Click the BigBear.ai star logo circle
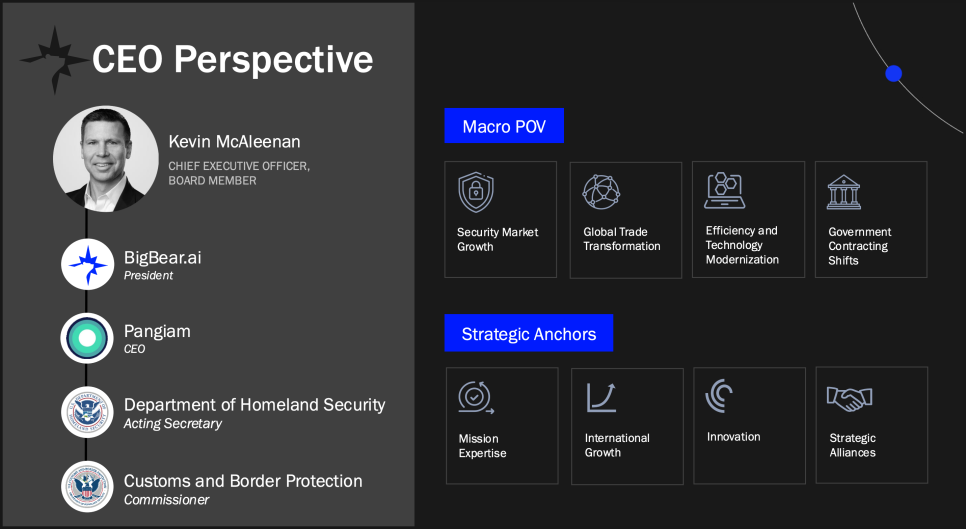The height and width of the screenshot is (529, 966). (87, 264)
